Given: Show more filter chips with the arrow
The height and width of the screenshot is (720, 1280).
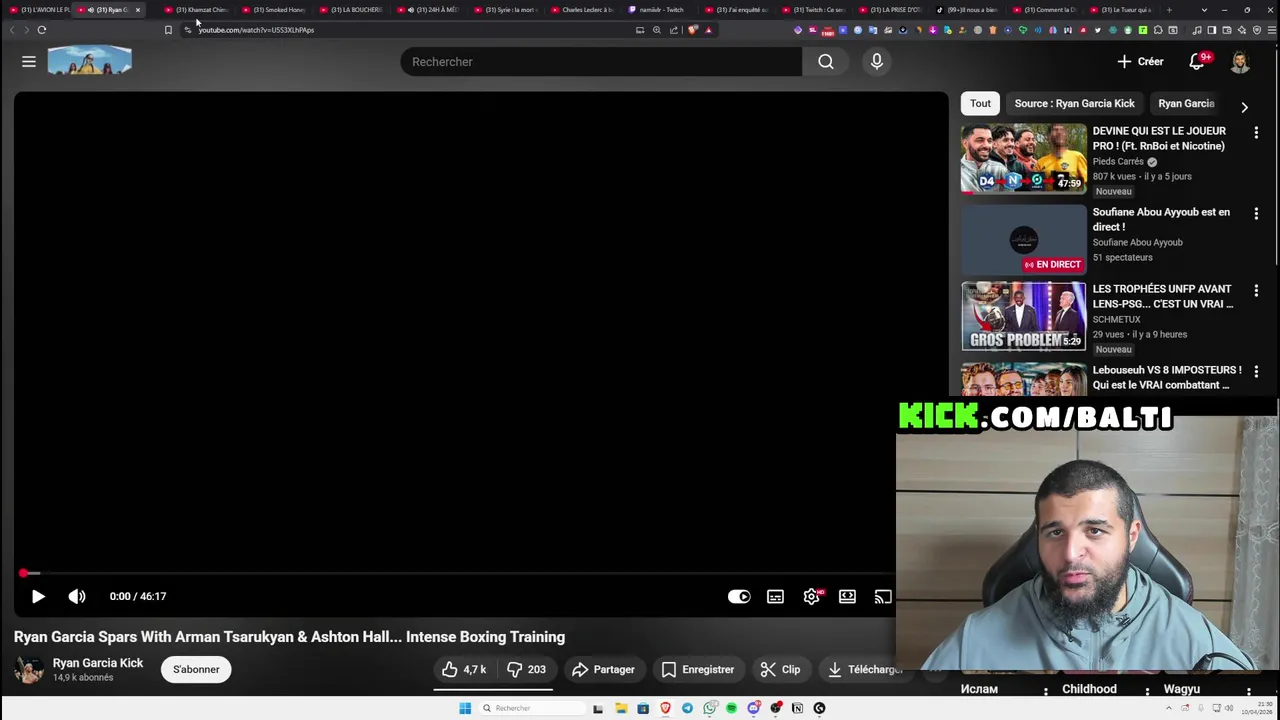Looking at the screenshot, I should [1244, 106].
